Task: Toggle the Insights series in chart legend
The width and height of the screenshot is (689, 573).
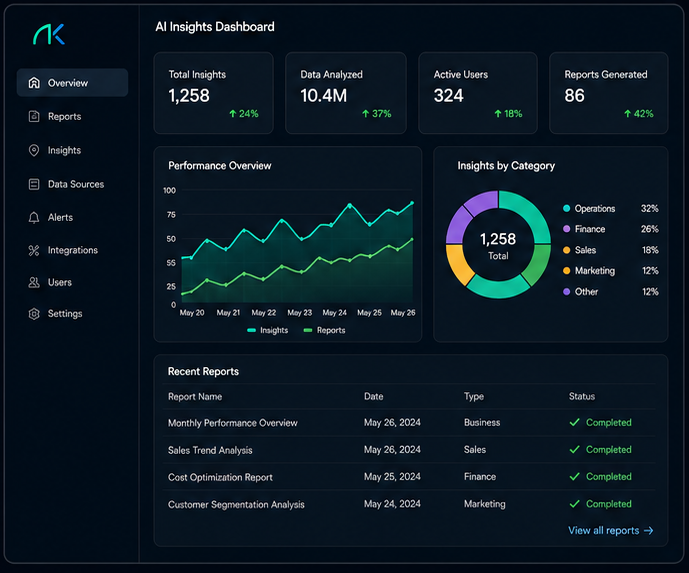Action: [x=268, y=330]
